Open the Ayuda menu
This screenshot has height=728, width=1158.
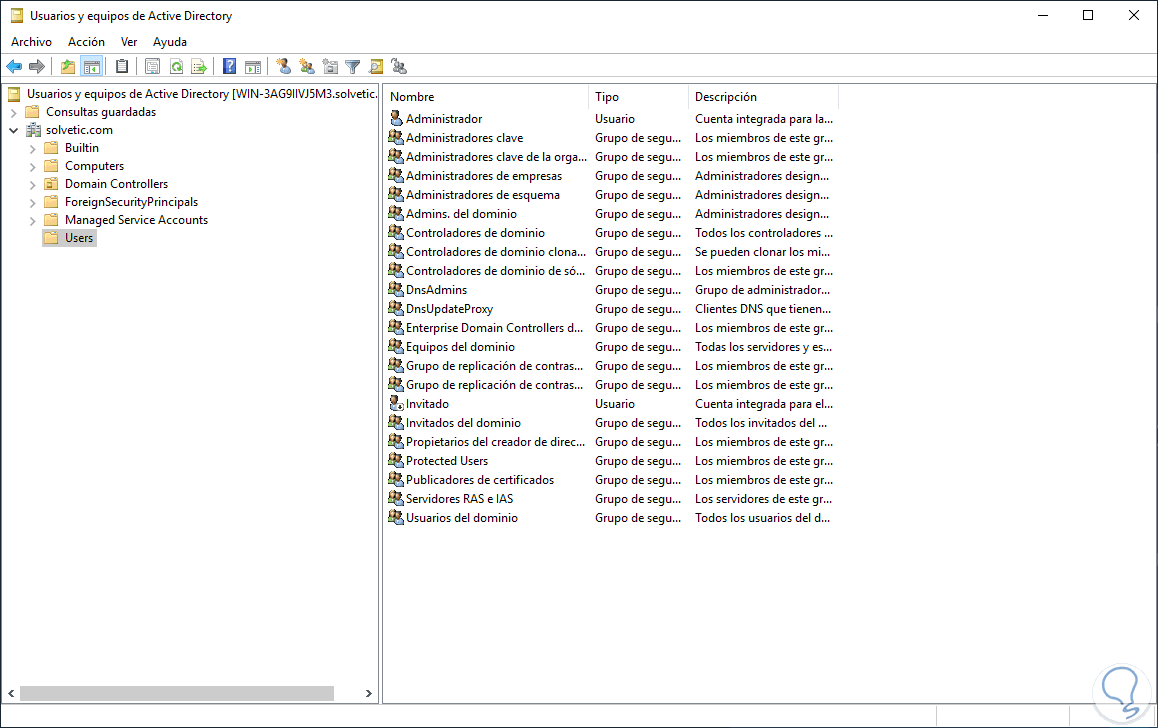170,42
